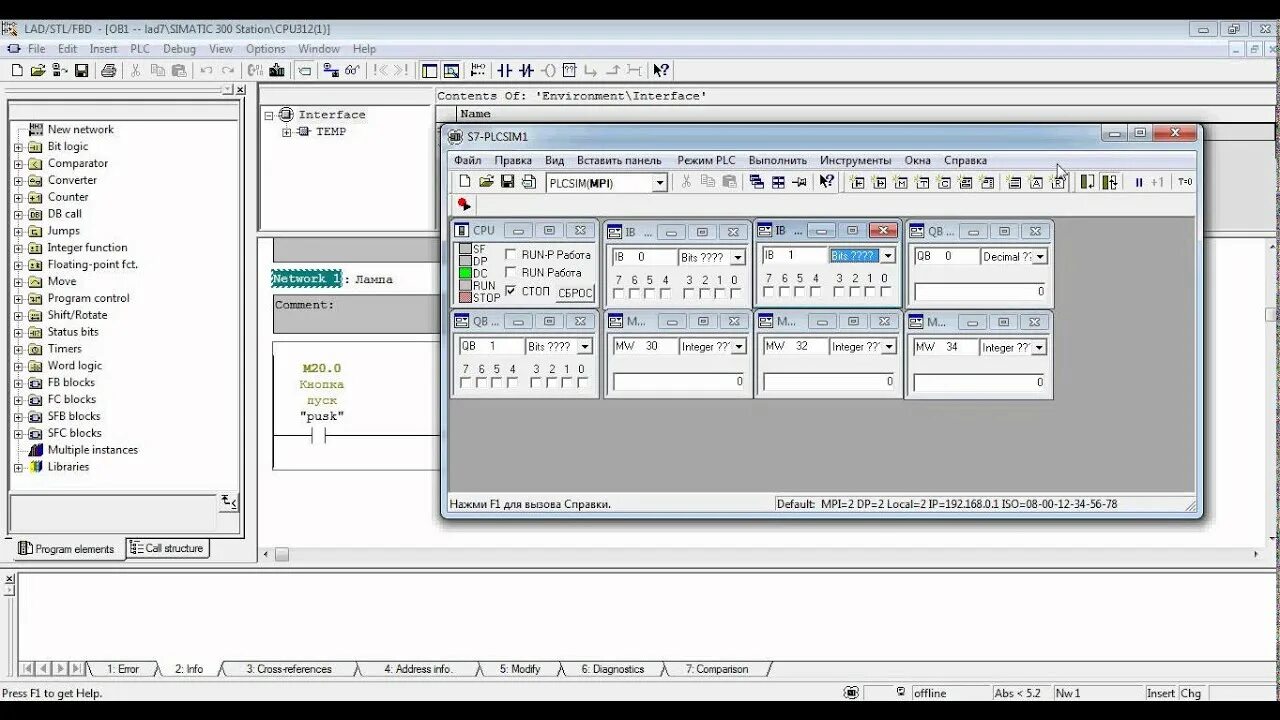Check RUN-P Работа checkbox in CPU panel
Image resolution: width=1280 pixels, height=720 pixels.
click(x=511, y=255)
